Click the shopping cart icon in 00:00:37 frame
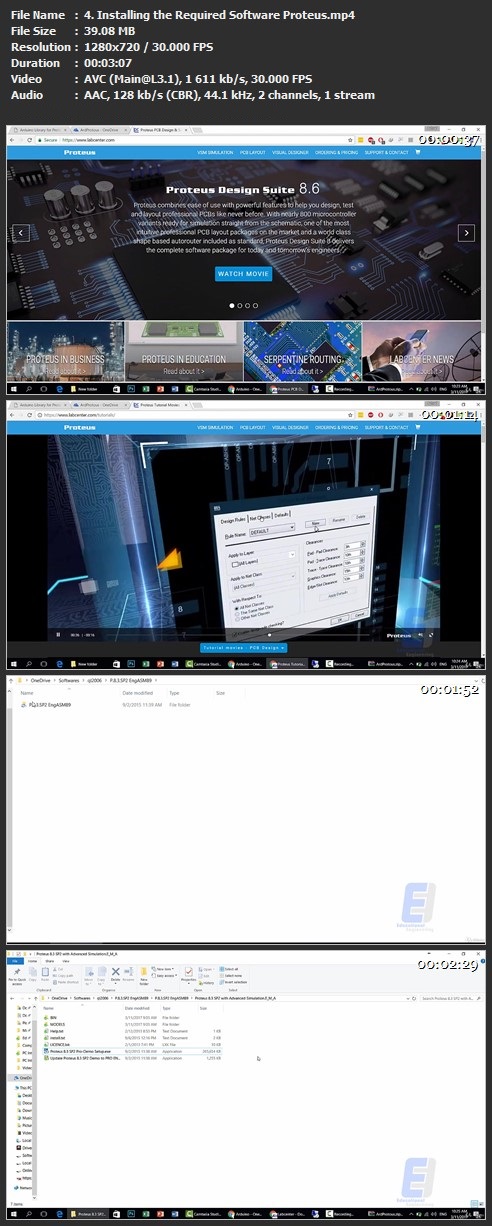The height and width of the screenshot is (1226, 492). click(x=416, y=153)
